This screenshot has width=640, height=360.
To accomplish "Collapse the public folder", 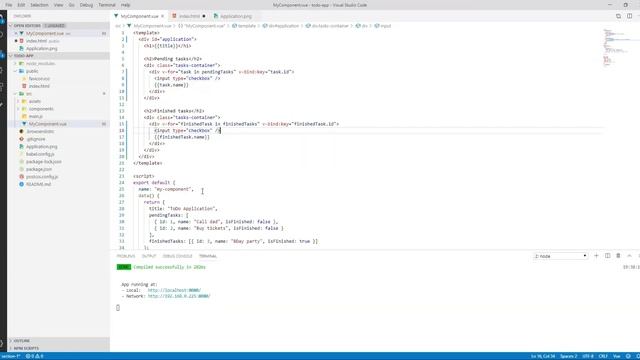I will tap(16, 71).
